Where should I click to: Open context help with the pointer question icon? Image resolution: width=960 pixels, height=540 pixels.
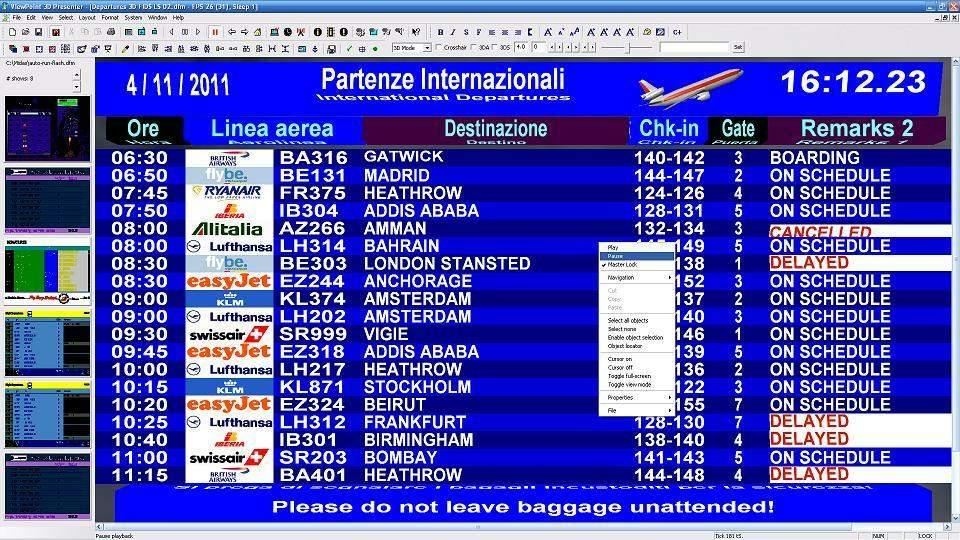pos(416,32)
